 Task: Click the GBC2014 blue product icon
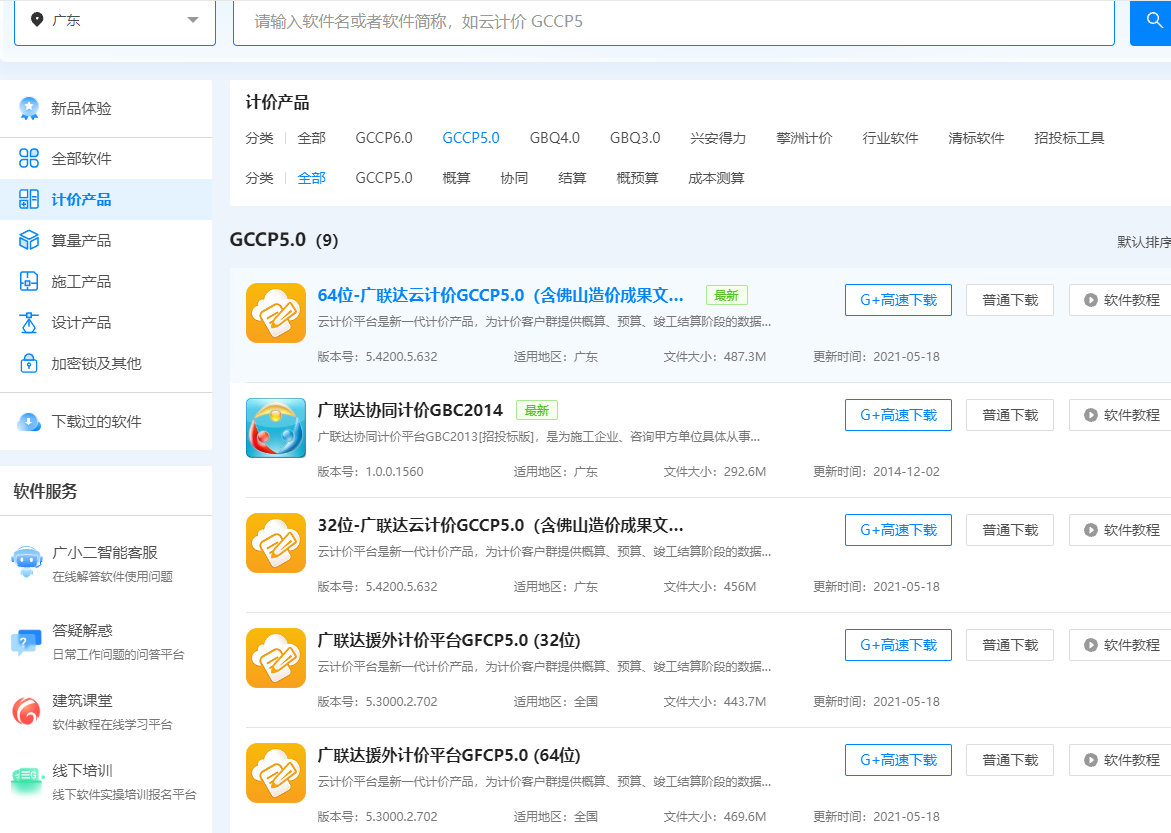pos(276,428)
